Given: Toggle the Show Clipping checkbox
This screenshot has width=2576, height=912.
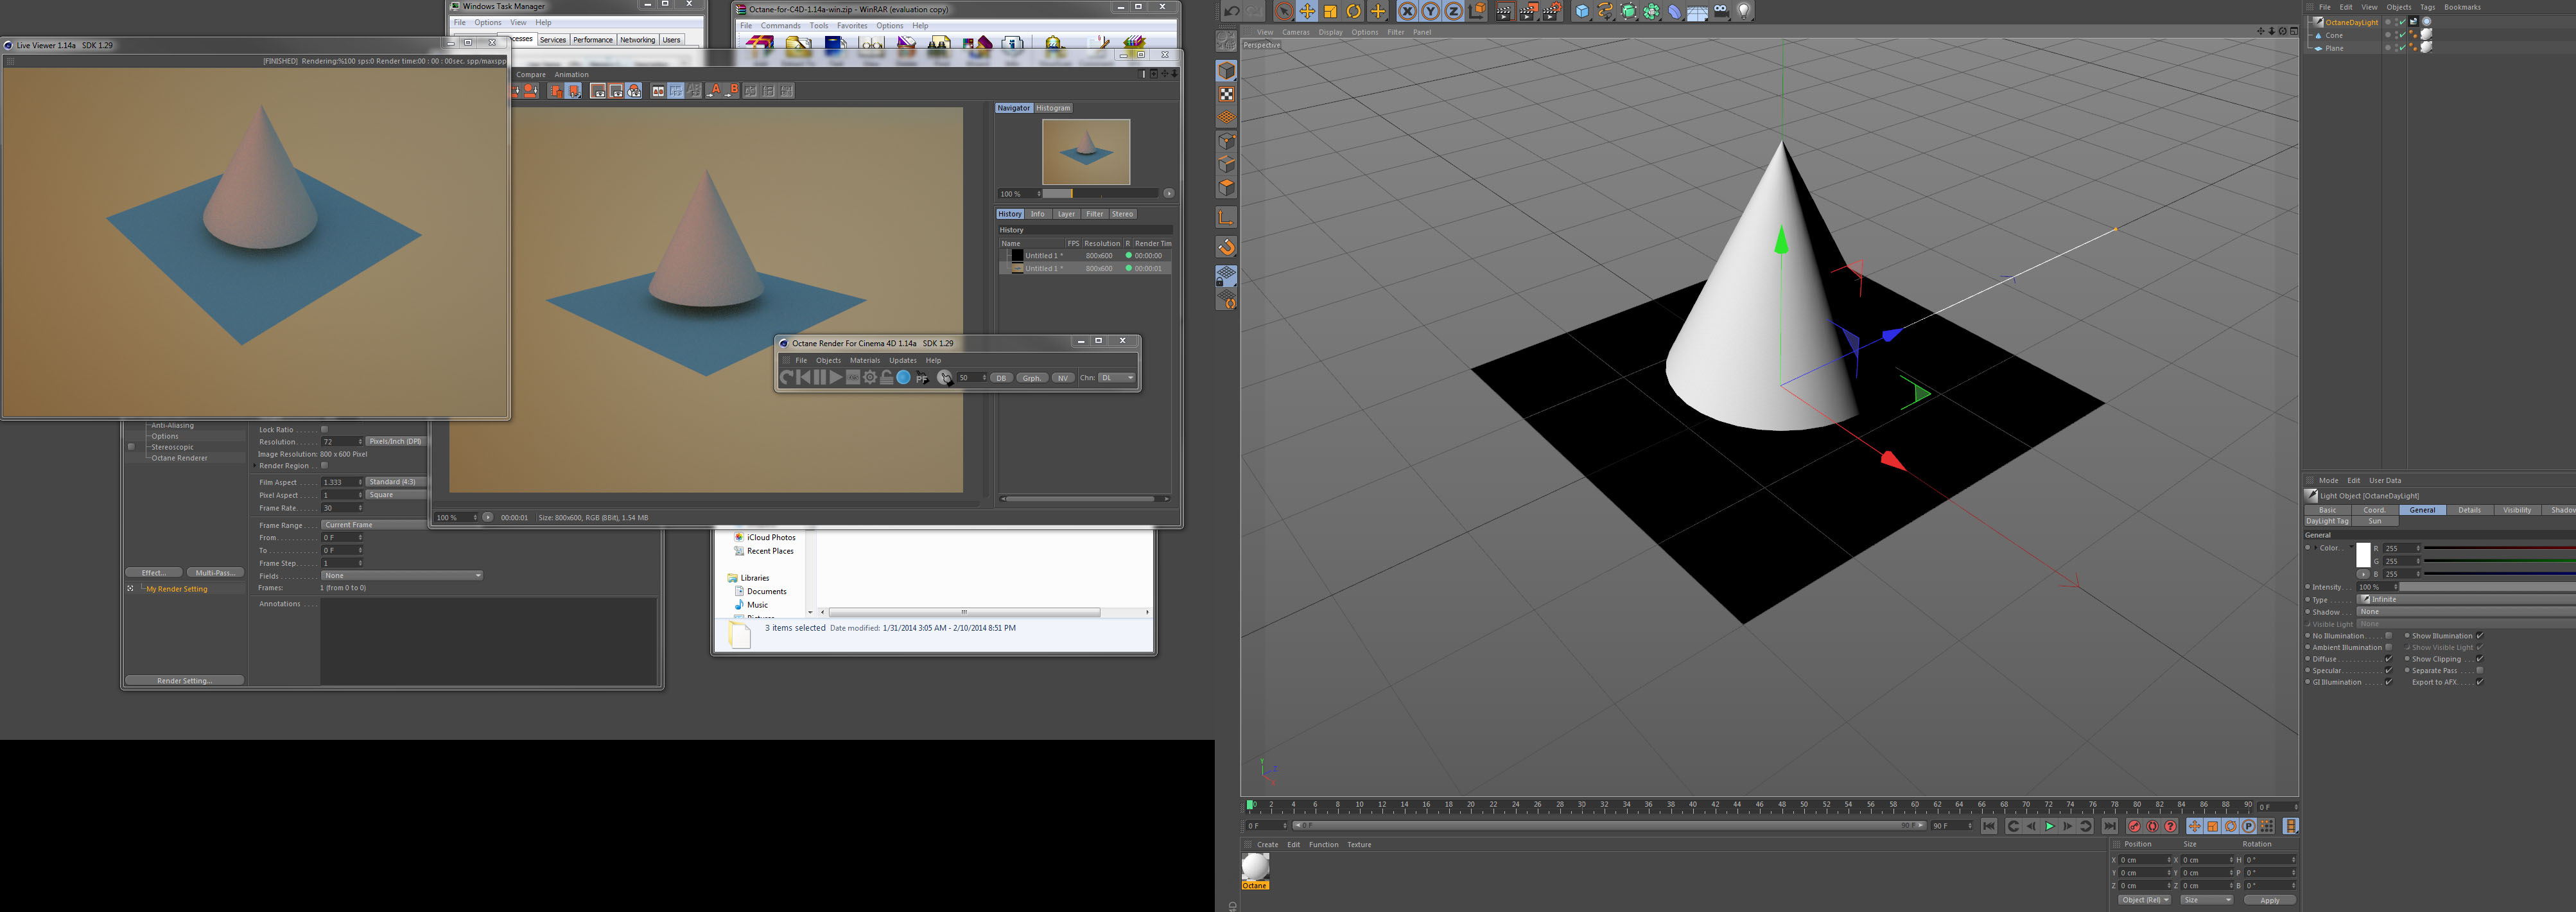Looking at the screenshot, I should [2480, 658].
